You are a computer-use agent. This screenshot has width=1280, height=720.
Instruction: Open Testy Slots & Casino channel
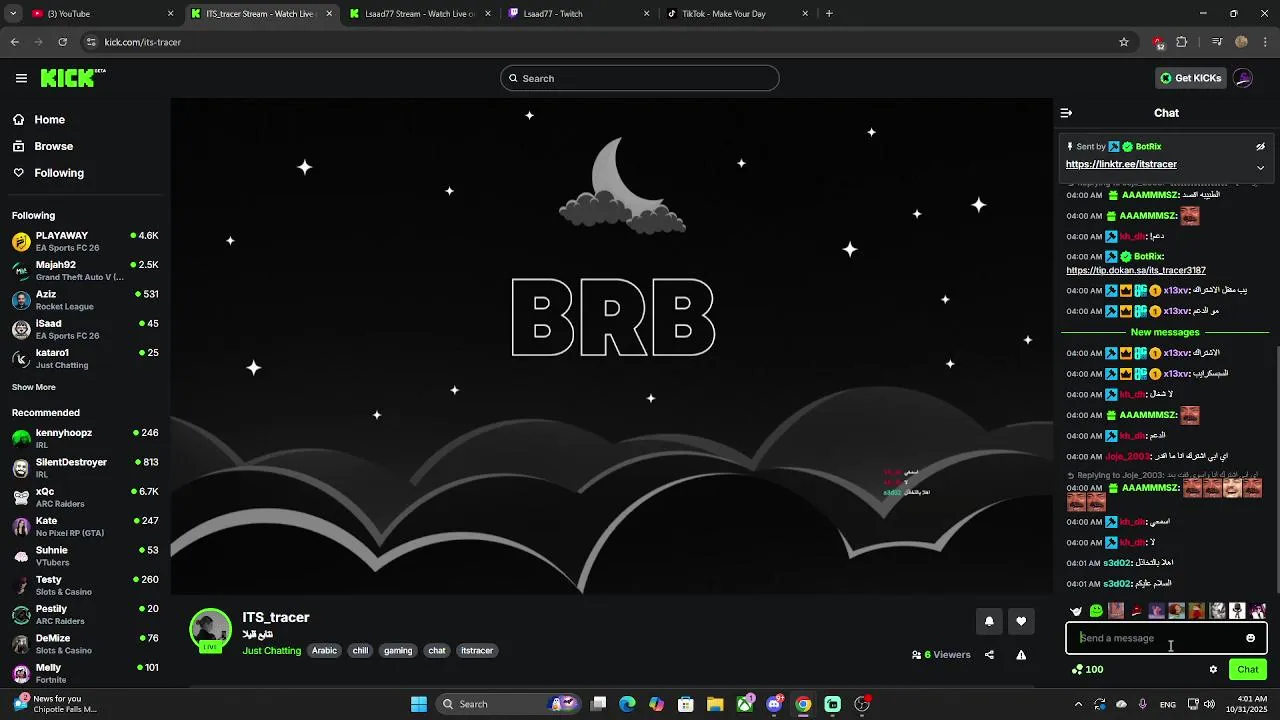[x=85, y=585]
